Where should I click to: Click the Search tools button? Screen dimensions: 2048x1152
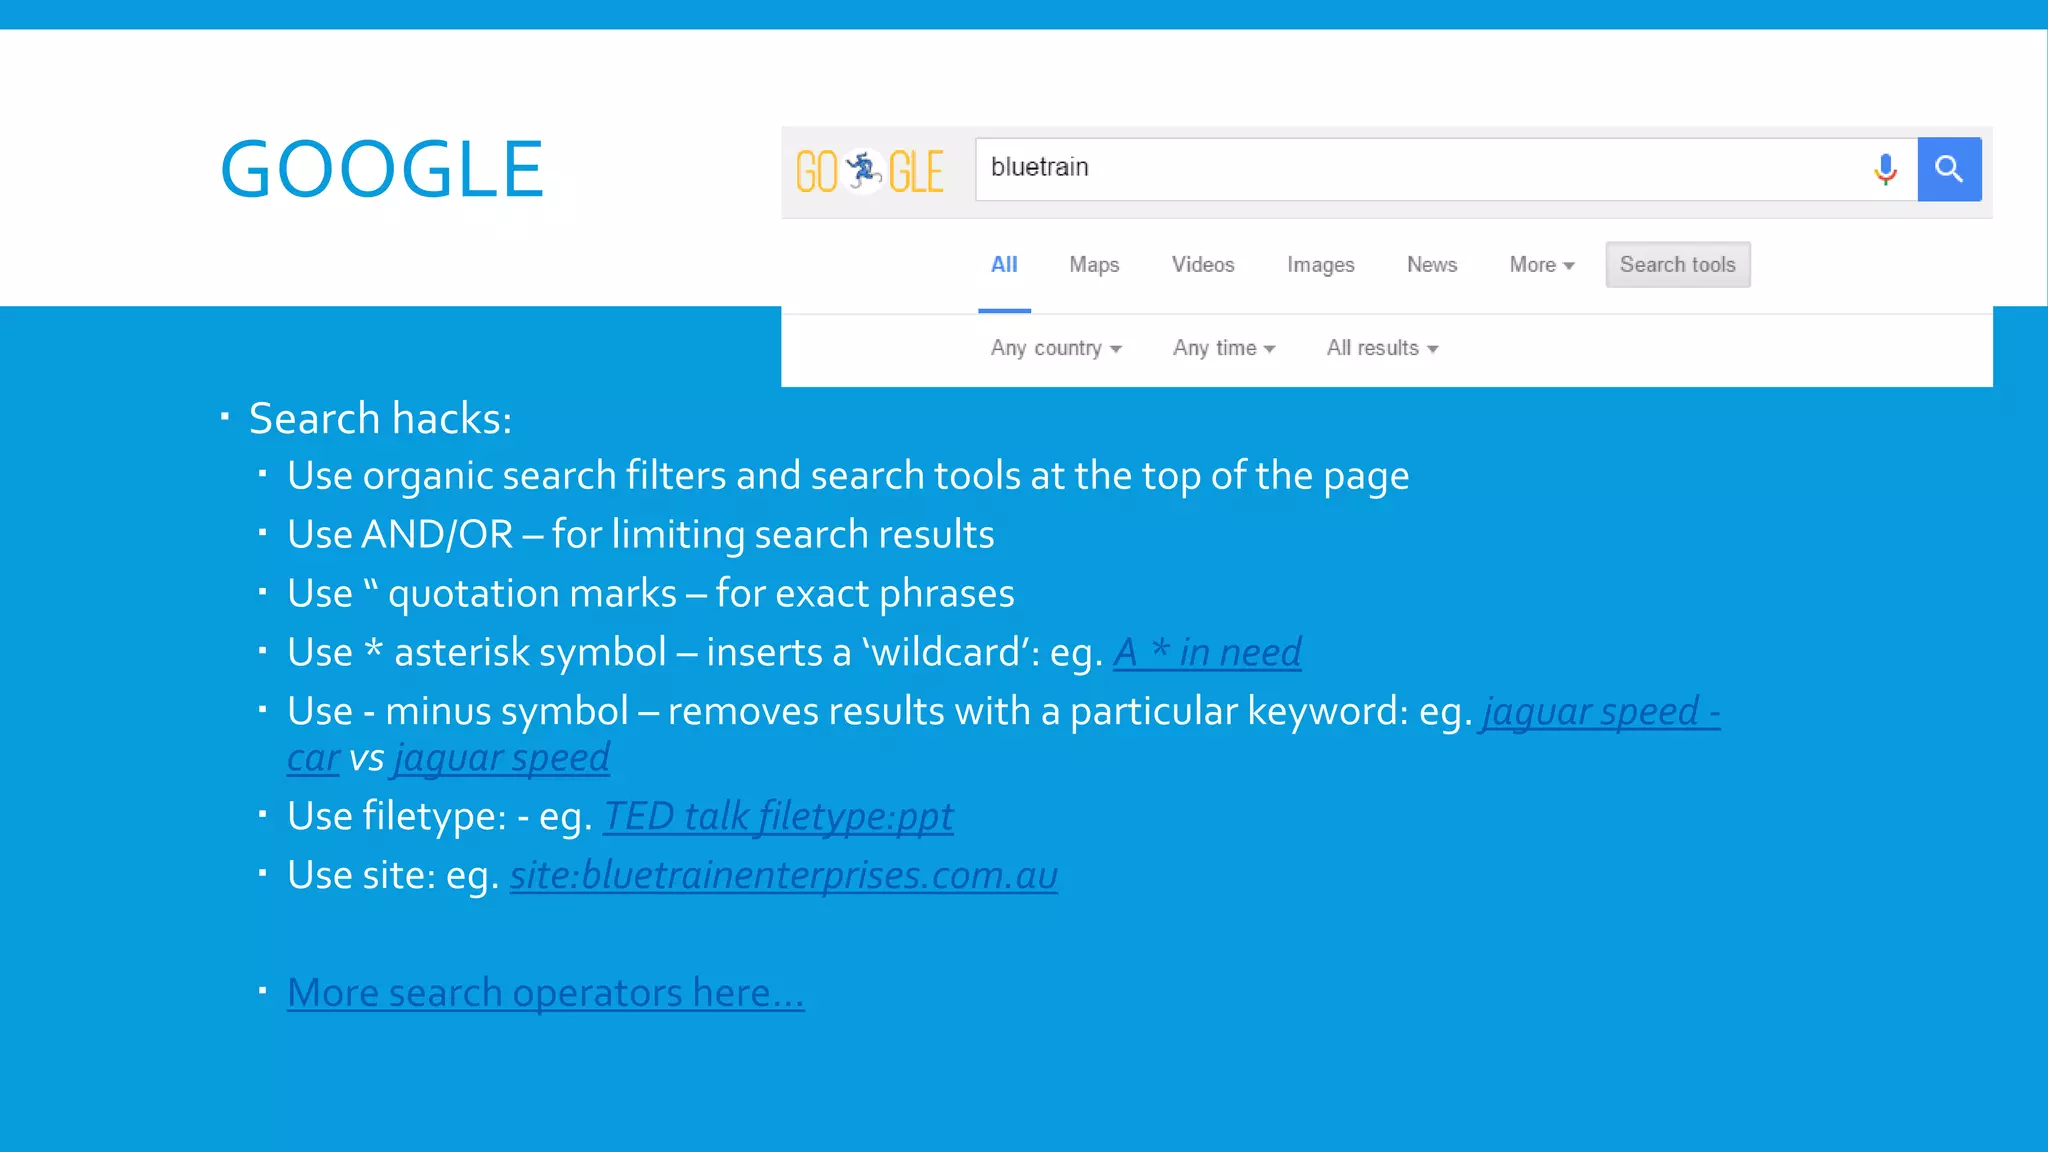(x=1678, y=265)
